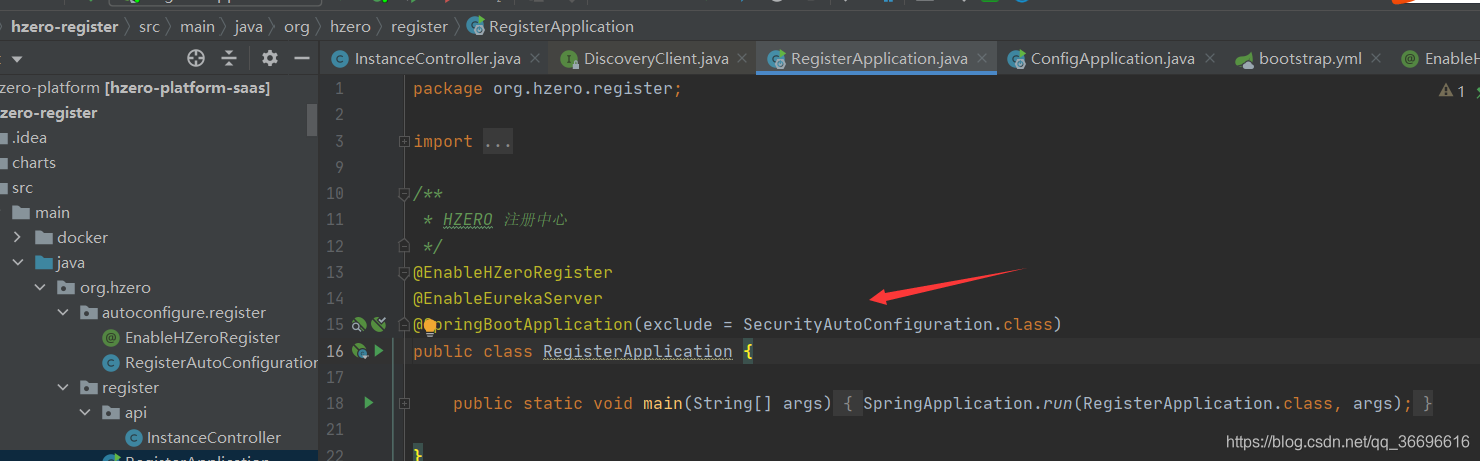Collapse the java folder chevron

[x=17, y=263]
